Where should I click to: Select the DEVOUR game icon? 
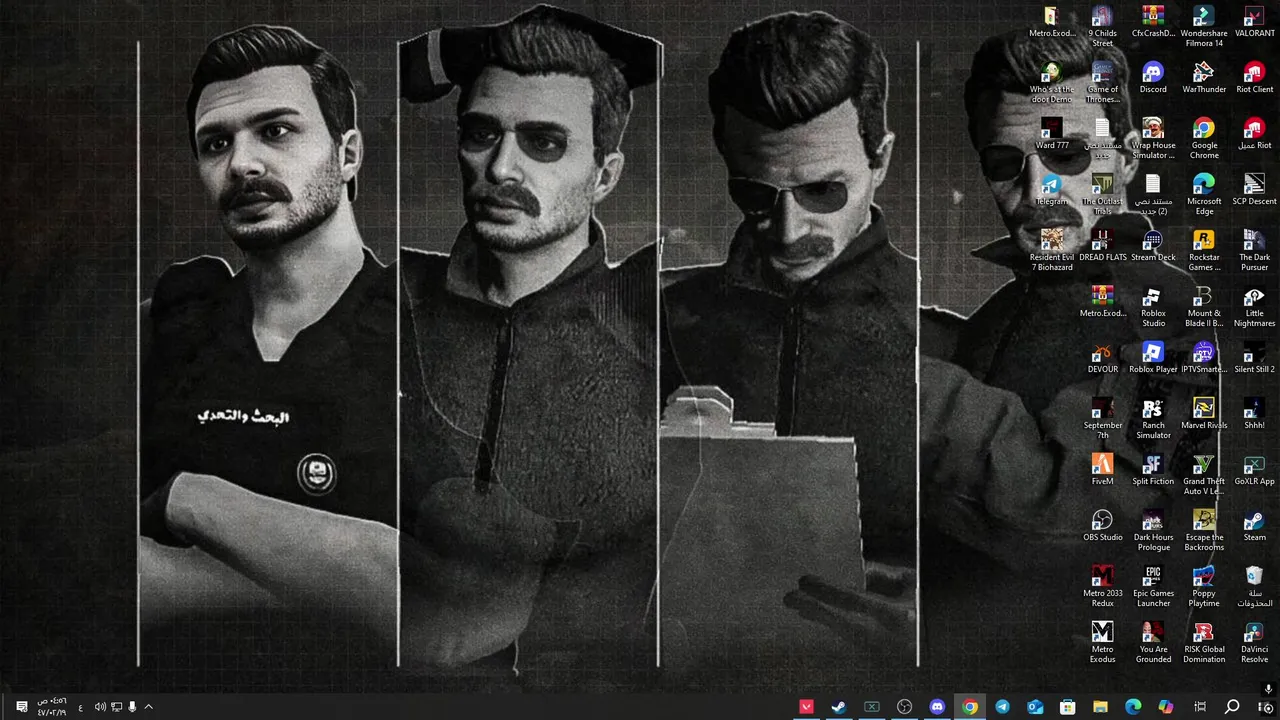[1102, 359]
